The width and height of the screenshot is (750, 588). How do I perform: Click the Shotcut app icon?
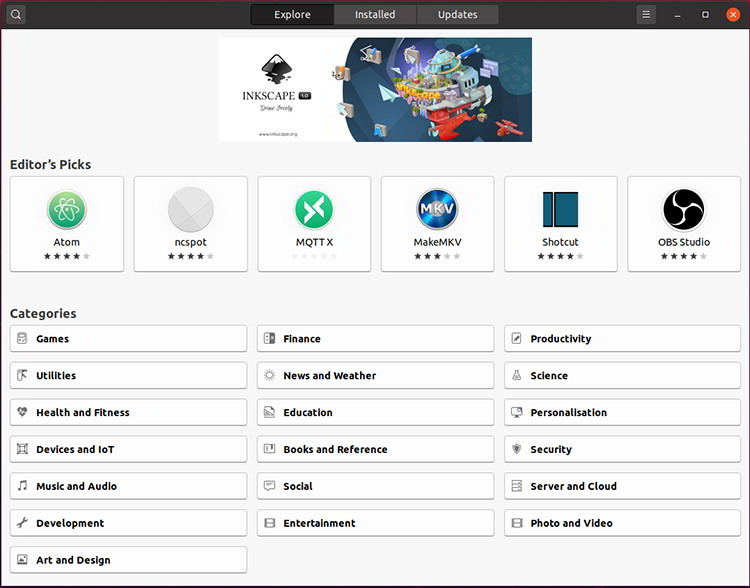click(x=561, y=210)
